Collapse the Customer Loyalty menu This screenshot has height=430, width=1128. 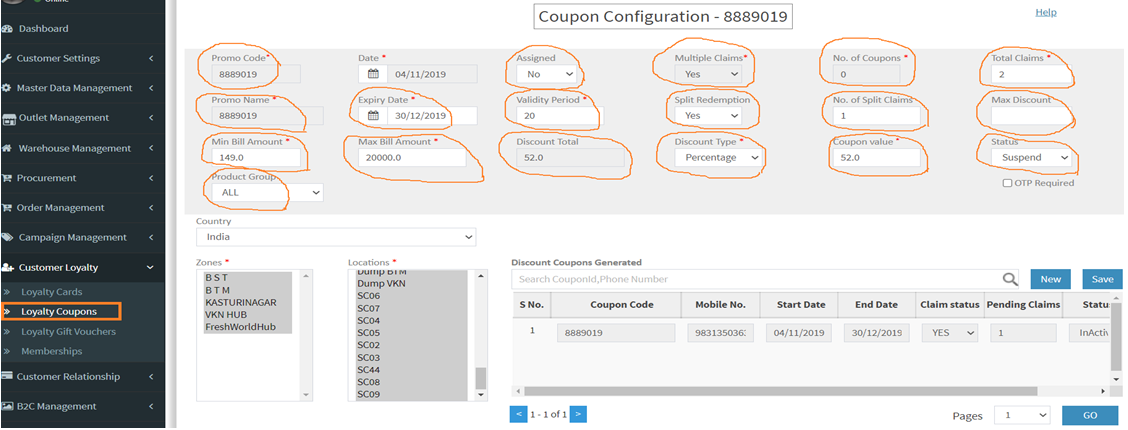pos(150,267)
